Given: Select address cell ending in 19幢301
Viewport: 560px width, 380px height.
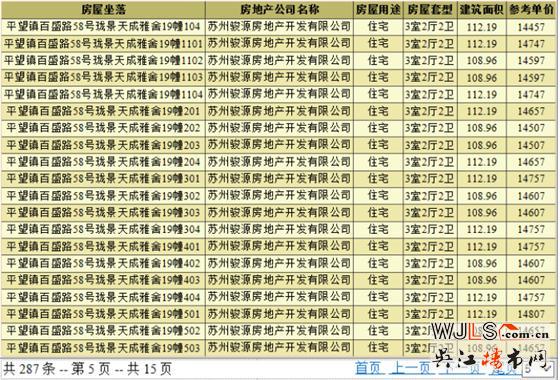Looking at the screenshot, I should pos(104,179).
